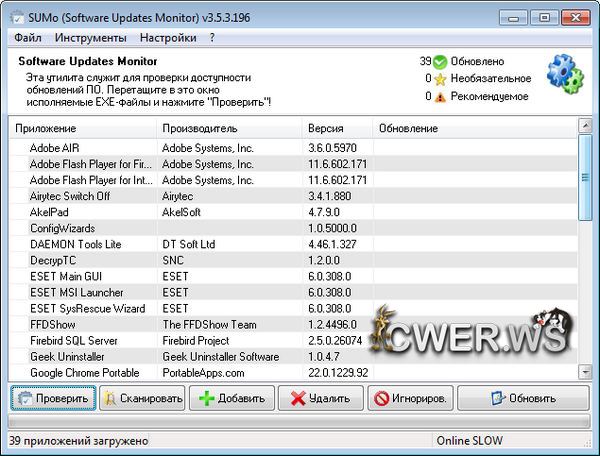This screenshot has height=456, width=600.
Task: Remove entry using the Удалить button
Action: (321, 398)
